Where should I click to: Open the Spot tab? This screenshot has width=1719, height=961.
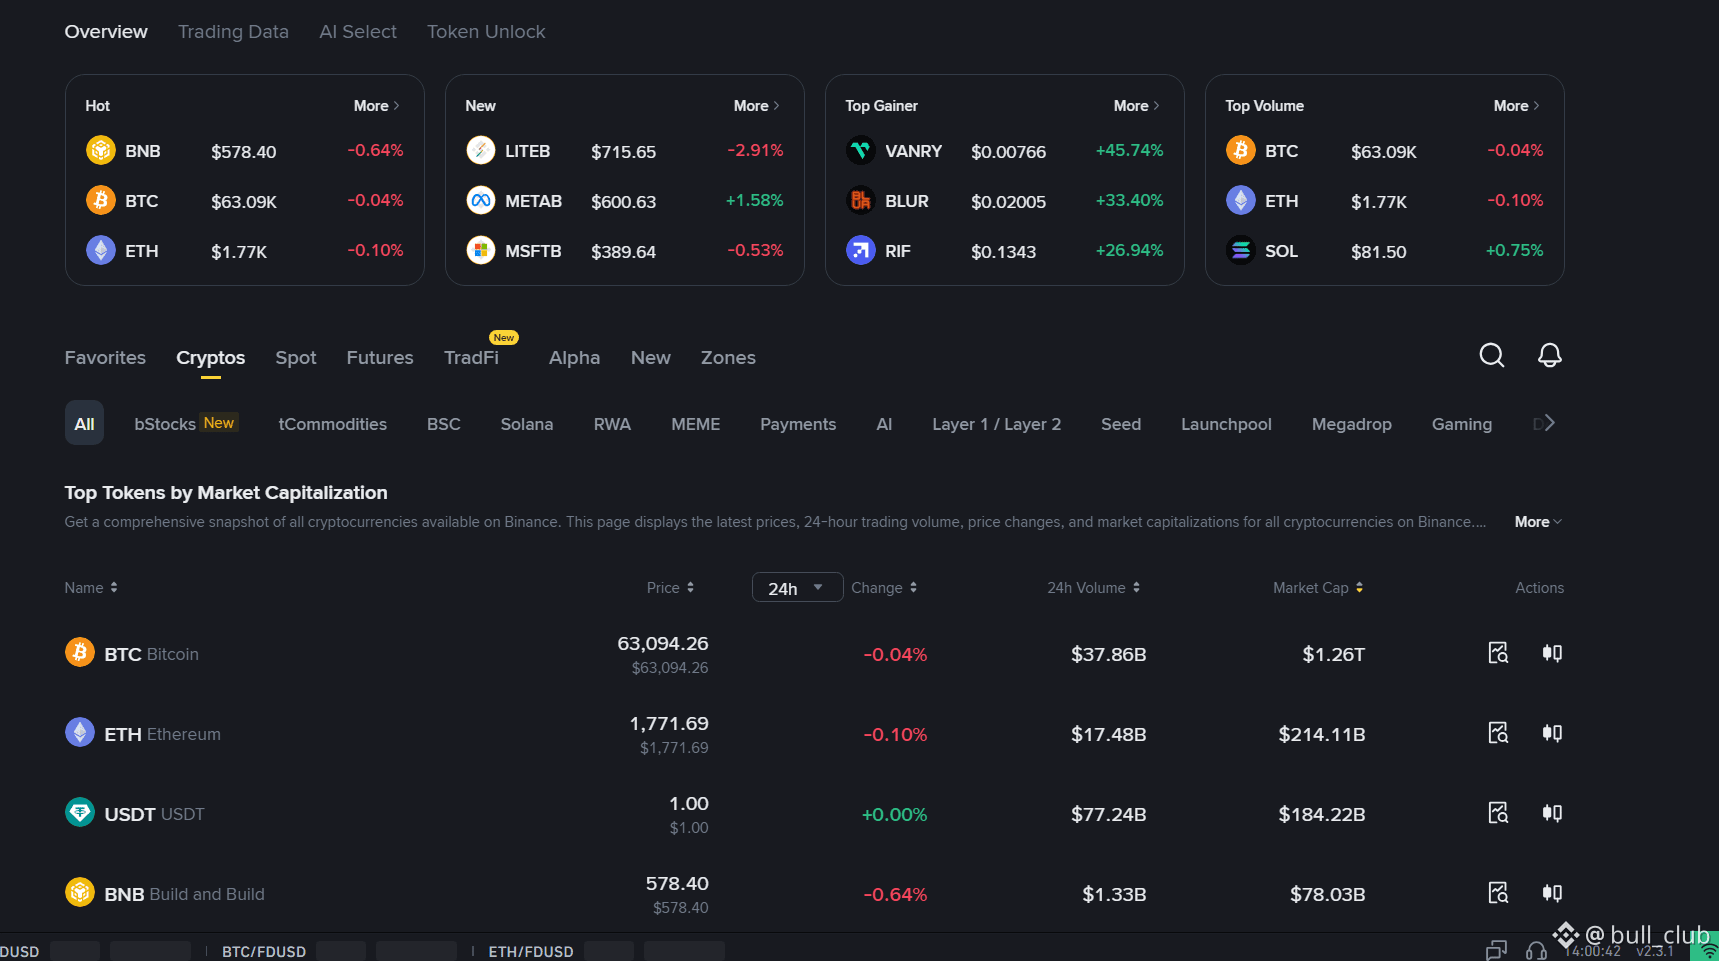pos(296,358)
